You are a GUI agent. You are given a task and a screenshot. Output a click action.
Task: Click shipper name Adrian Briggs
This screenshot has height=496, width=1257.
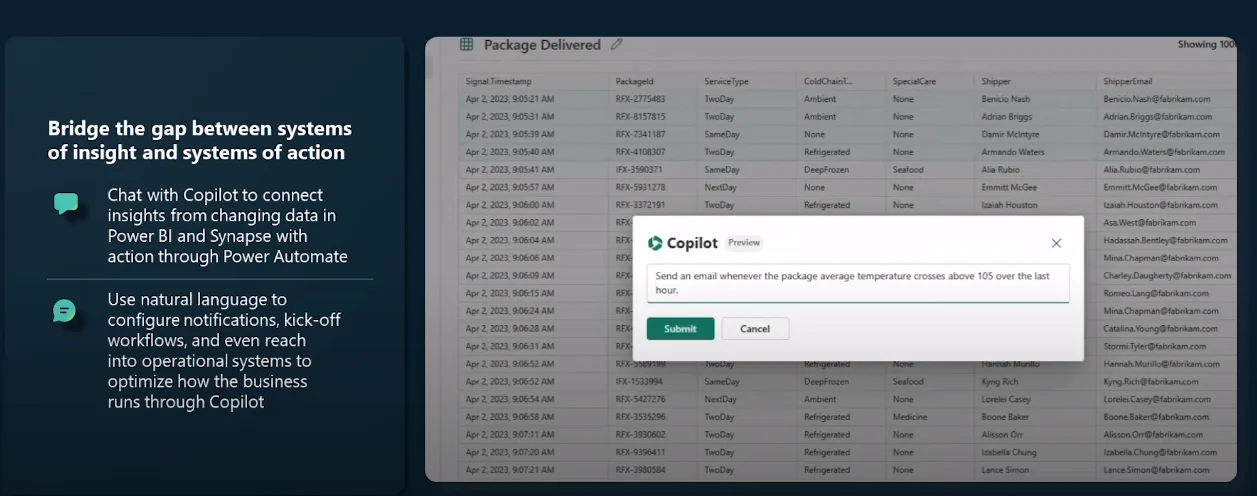coord(1007,117)
